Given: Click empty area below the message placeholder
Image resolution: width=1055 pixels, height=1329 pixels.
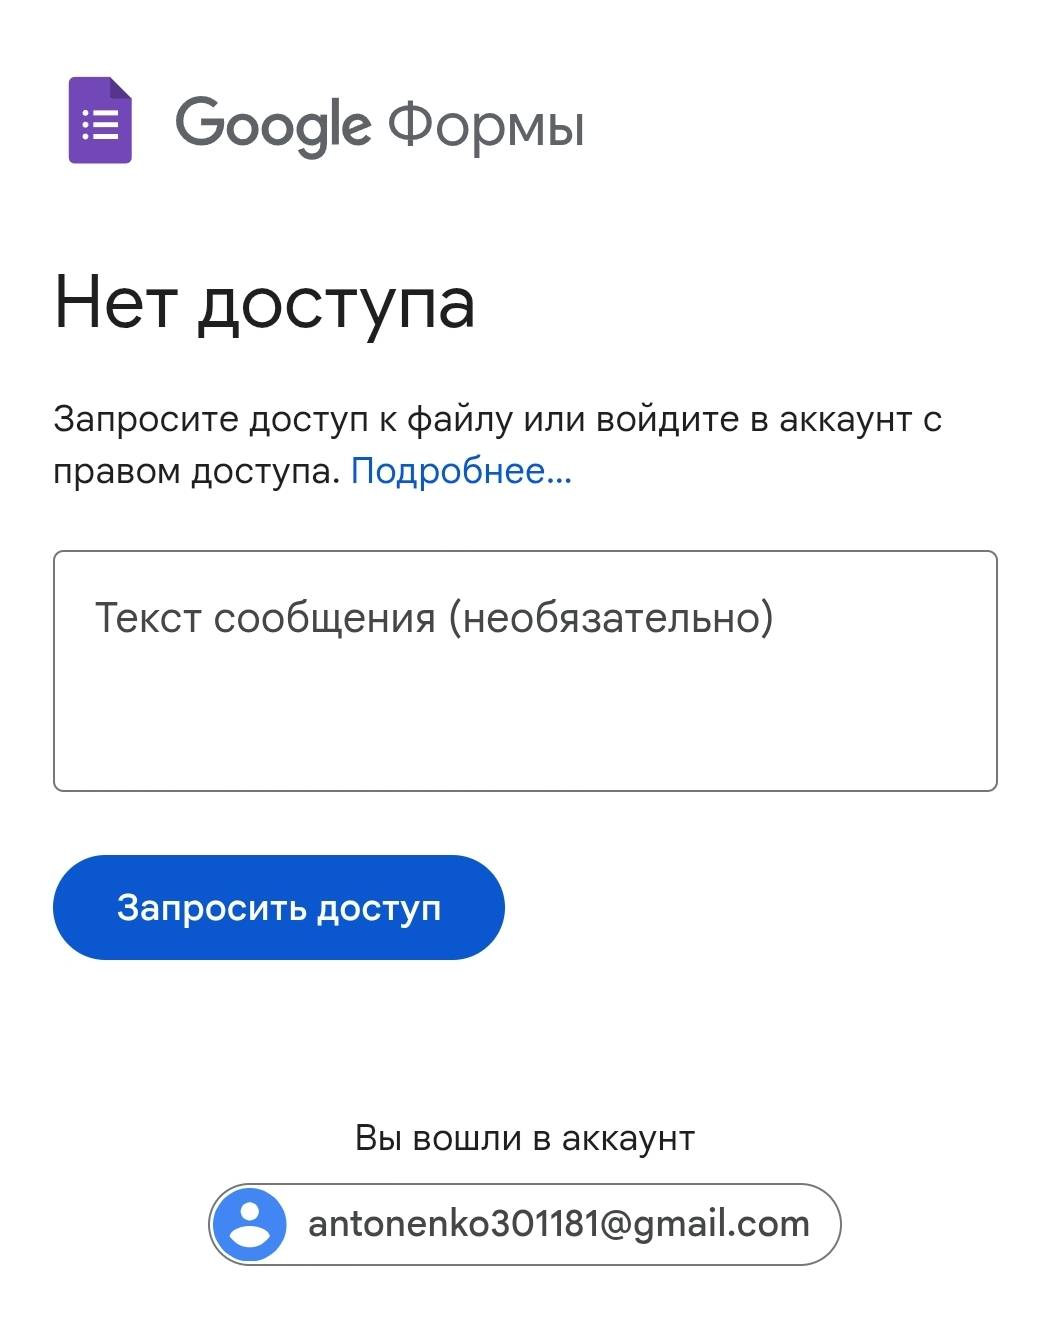Looking at the screenshot, I should tap(525, 725).
